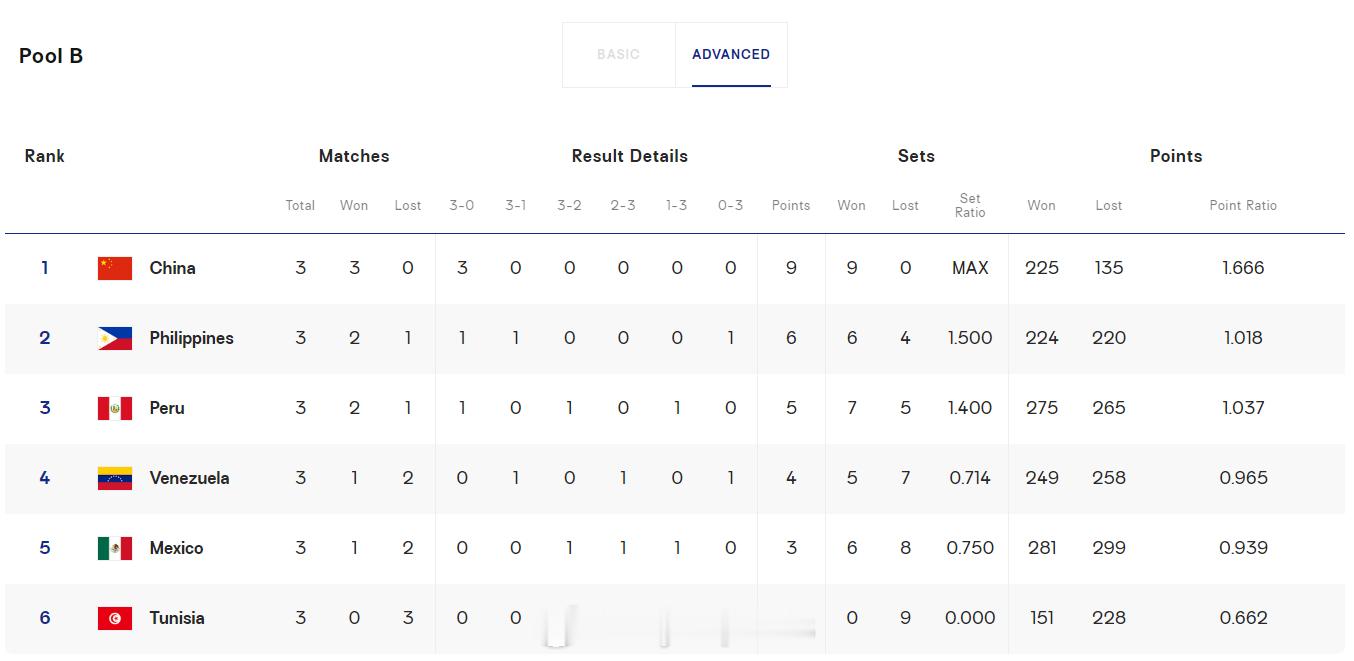Open the Philippines team link
The height and width of the screenshot is (661, 1354).
click(x=191, y=338)
